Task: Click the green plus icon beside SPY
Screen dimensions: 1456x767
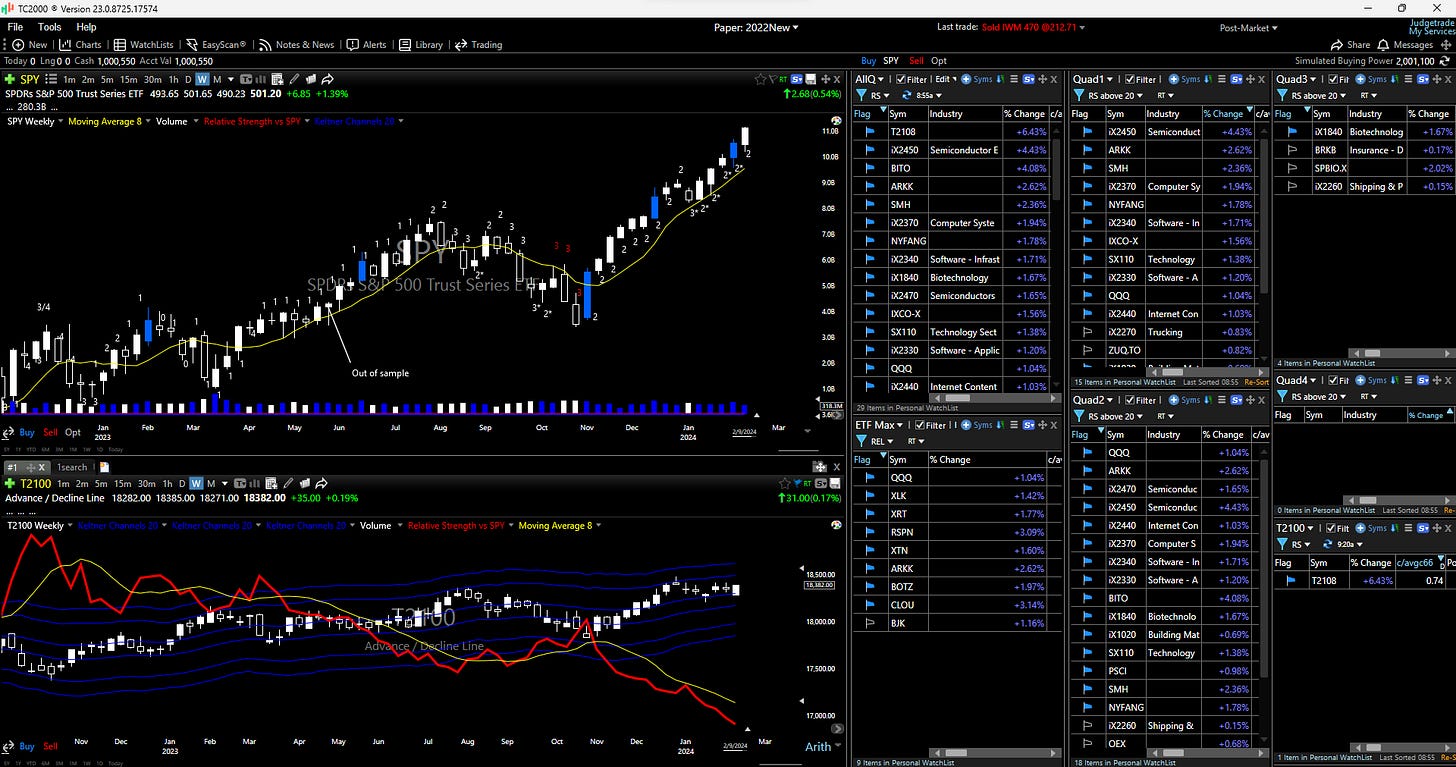Action: [10, 79]
